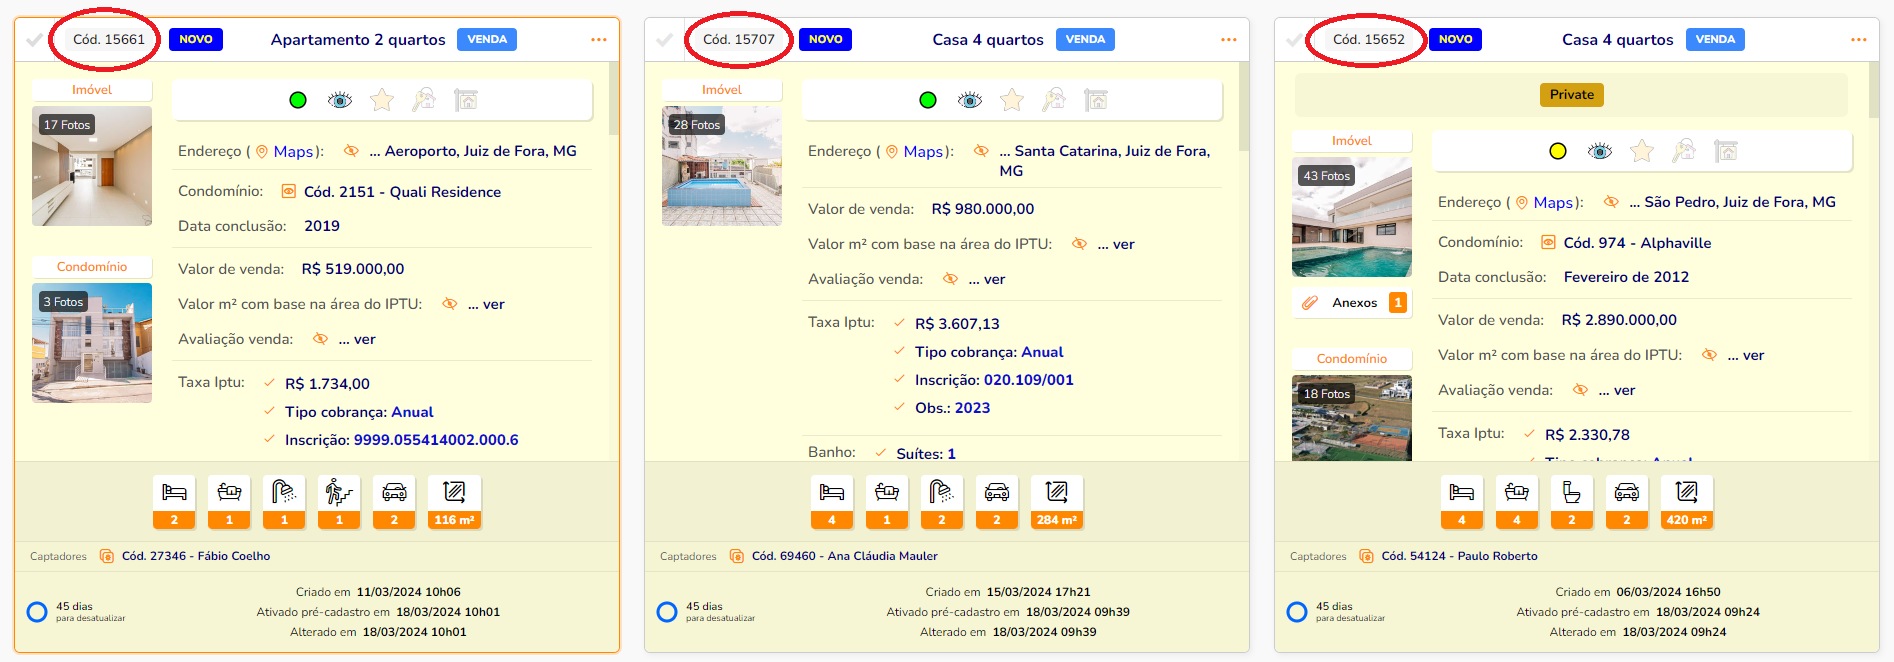The image size is (1894, 662).
Task: Expand the more options menu on listing 15652
Action: pos(1858,40)
